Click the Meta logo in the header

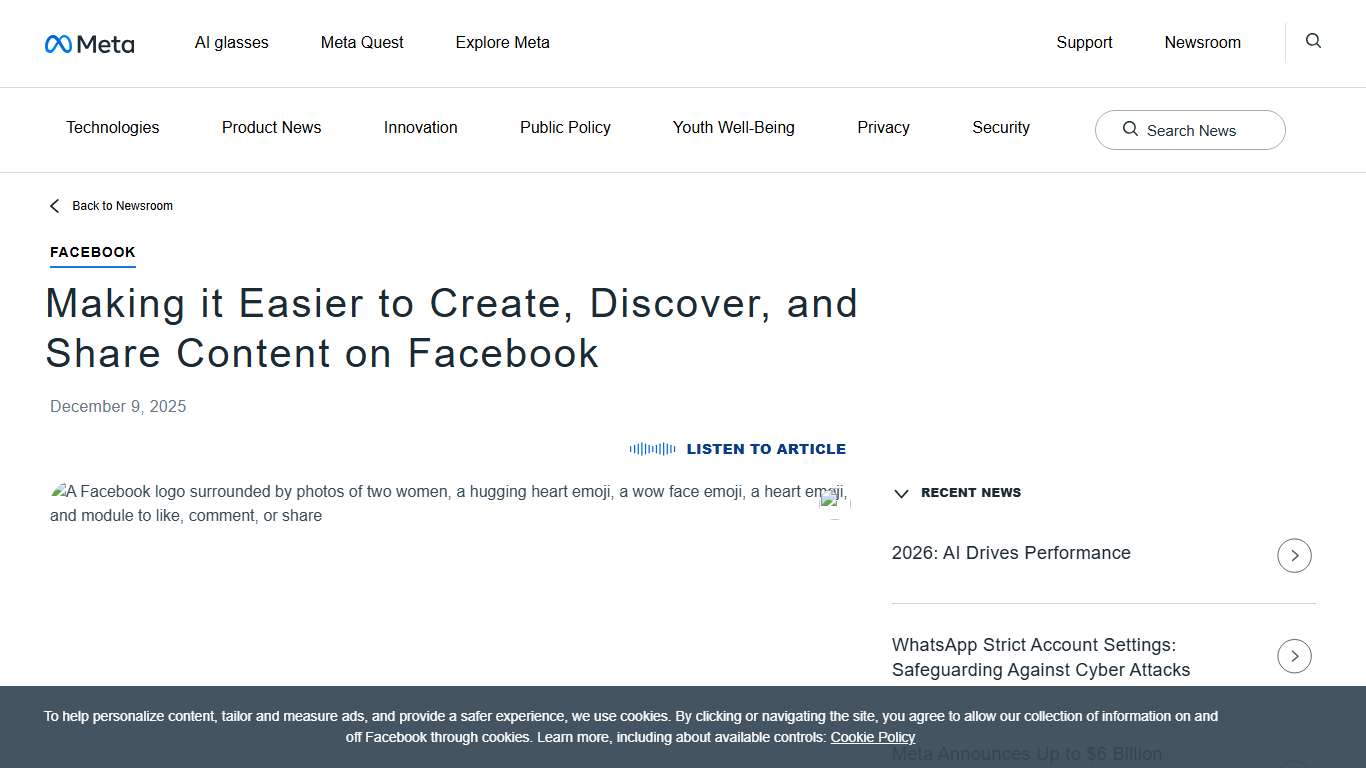pos(89,43)
